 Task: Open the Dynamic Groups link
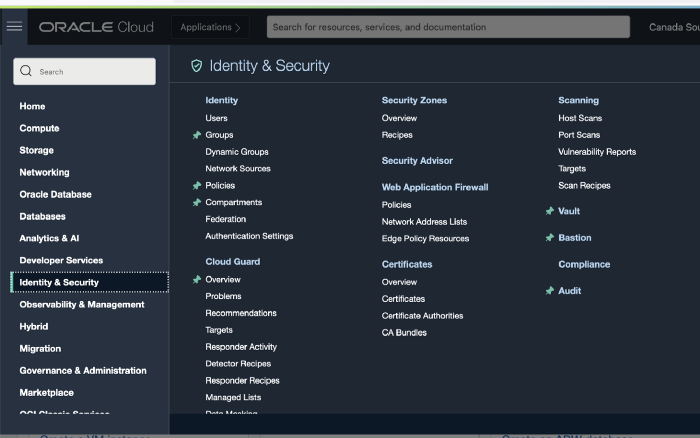[x=237, y=152]
